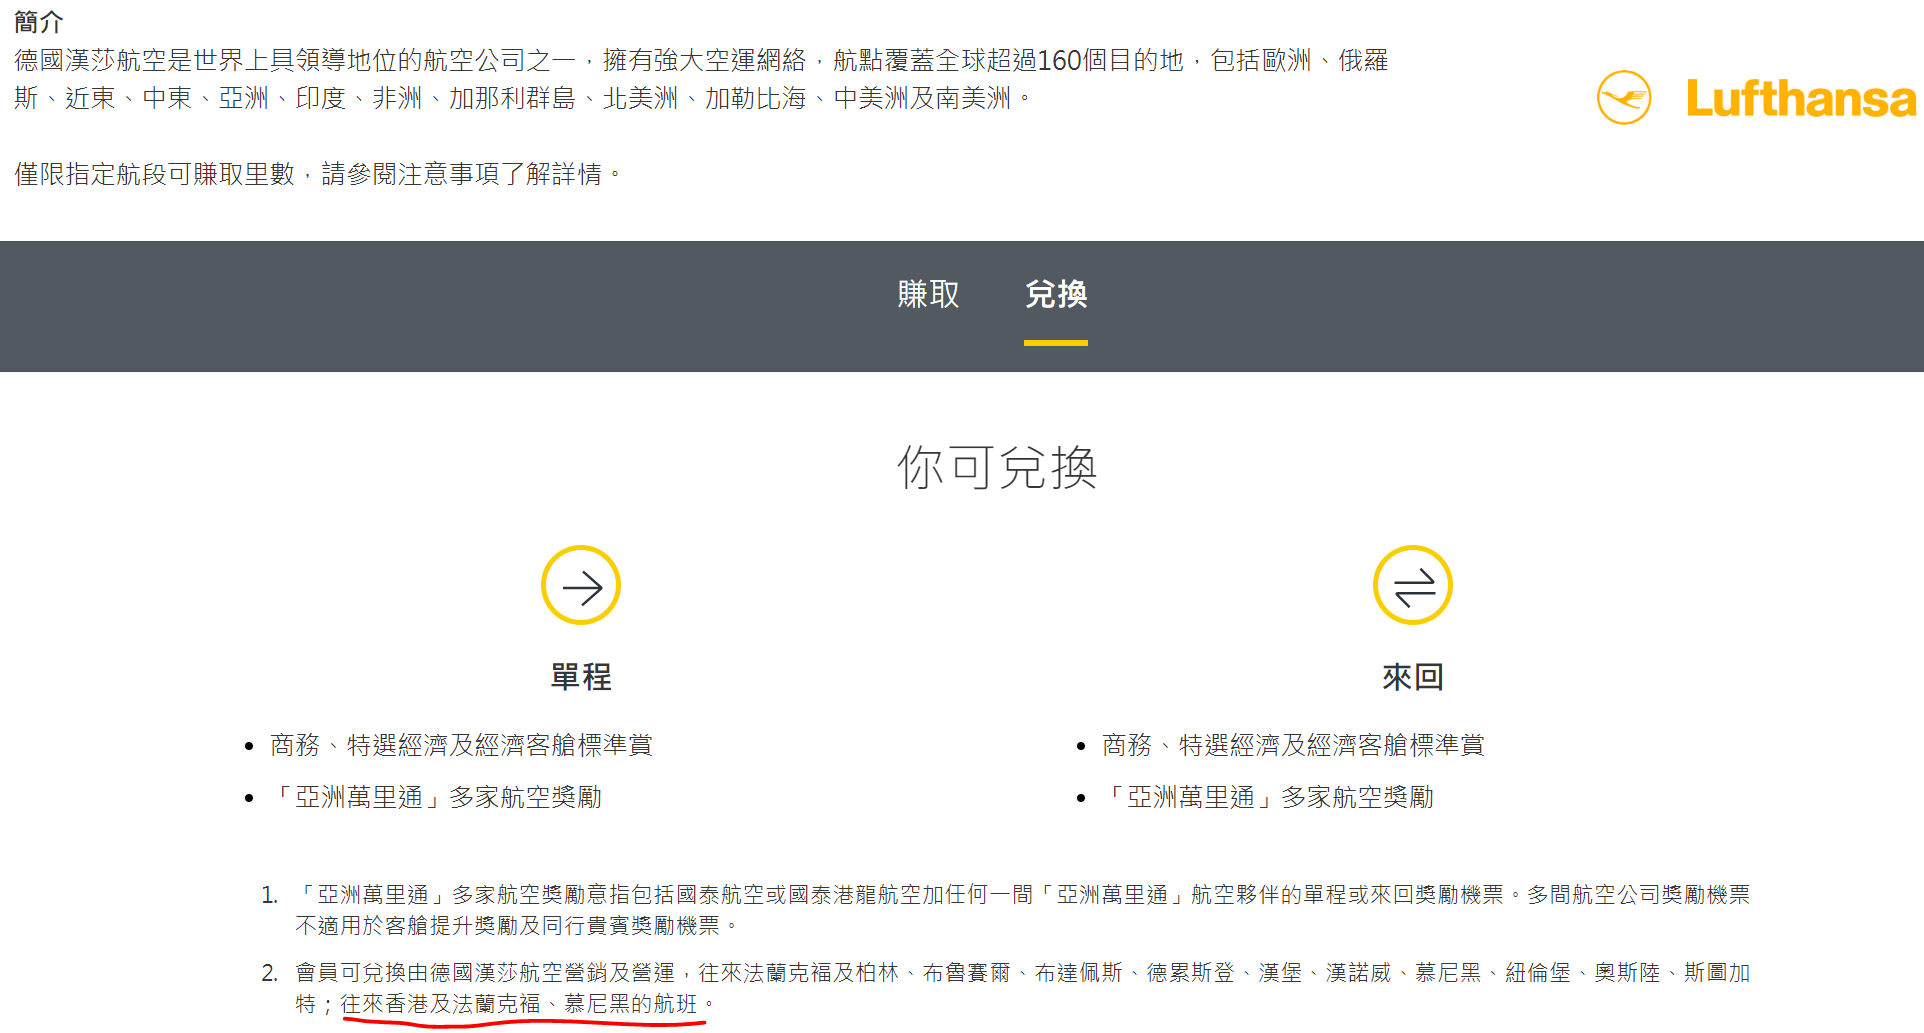Screen dimensions: 1924x1033
Task: Click the 你可兌換 title
Action: click(997, 467)
